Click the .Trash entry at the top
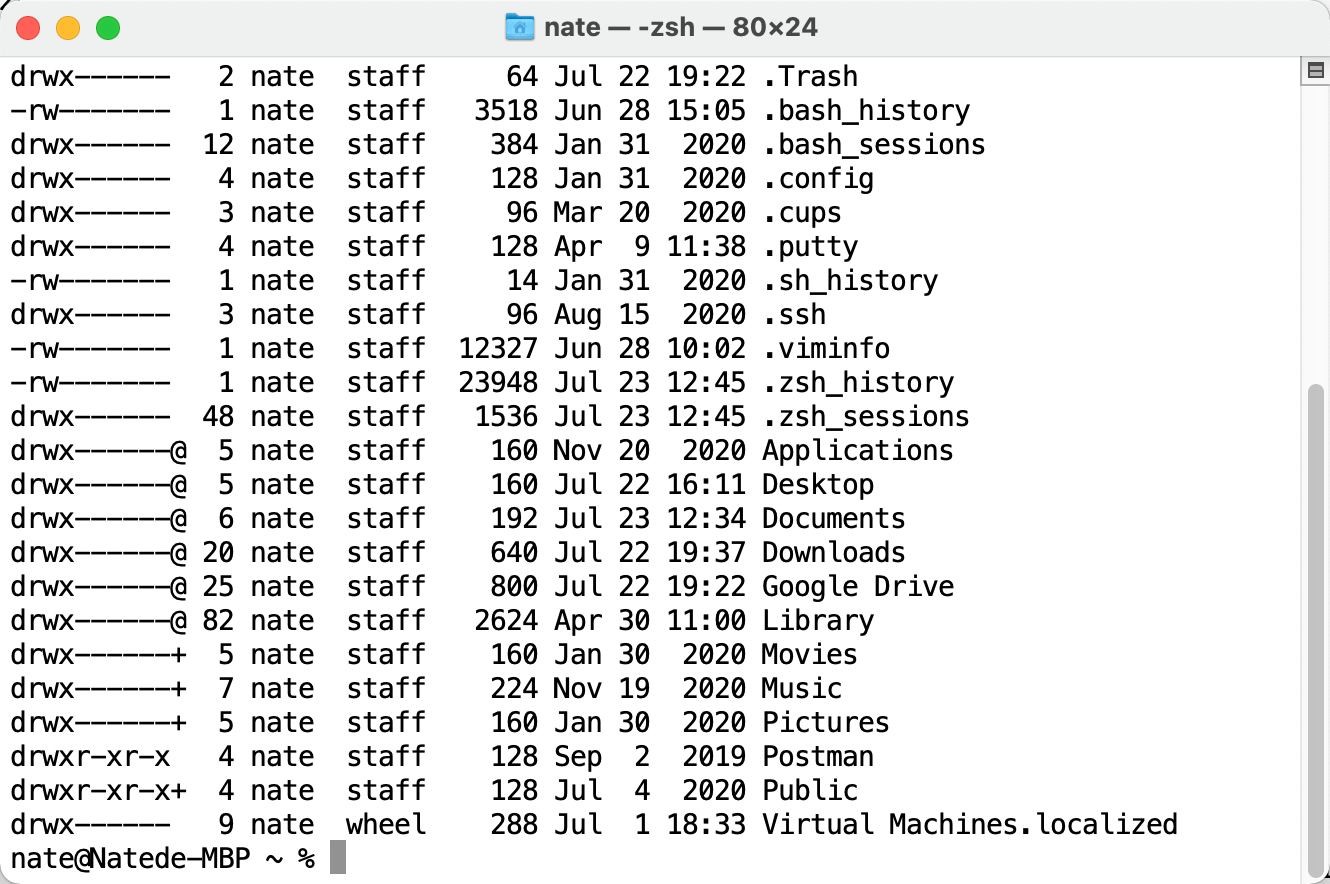The height and width of the screenshot is (884, 1330). coord(810,76)
